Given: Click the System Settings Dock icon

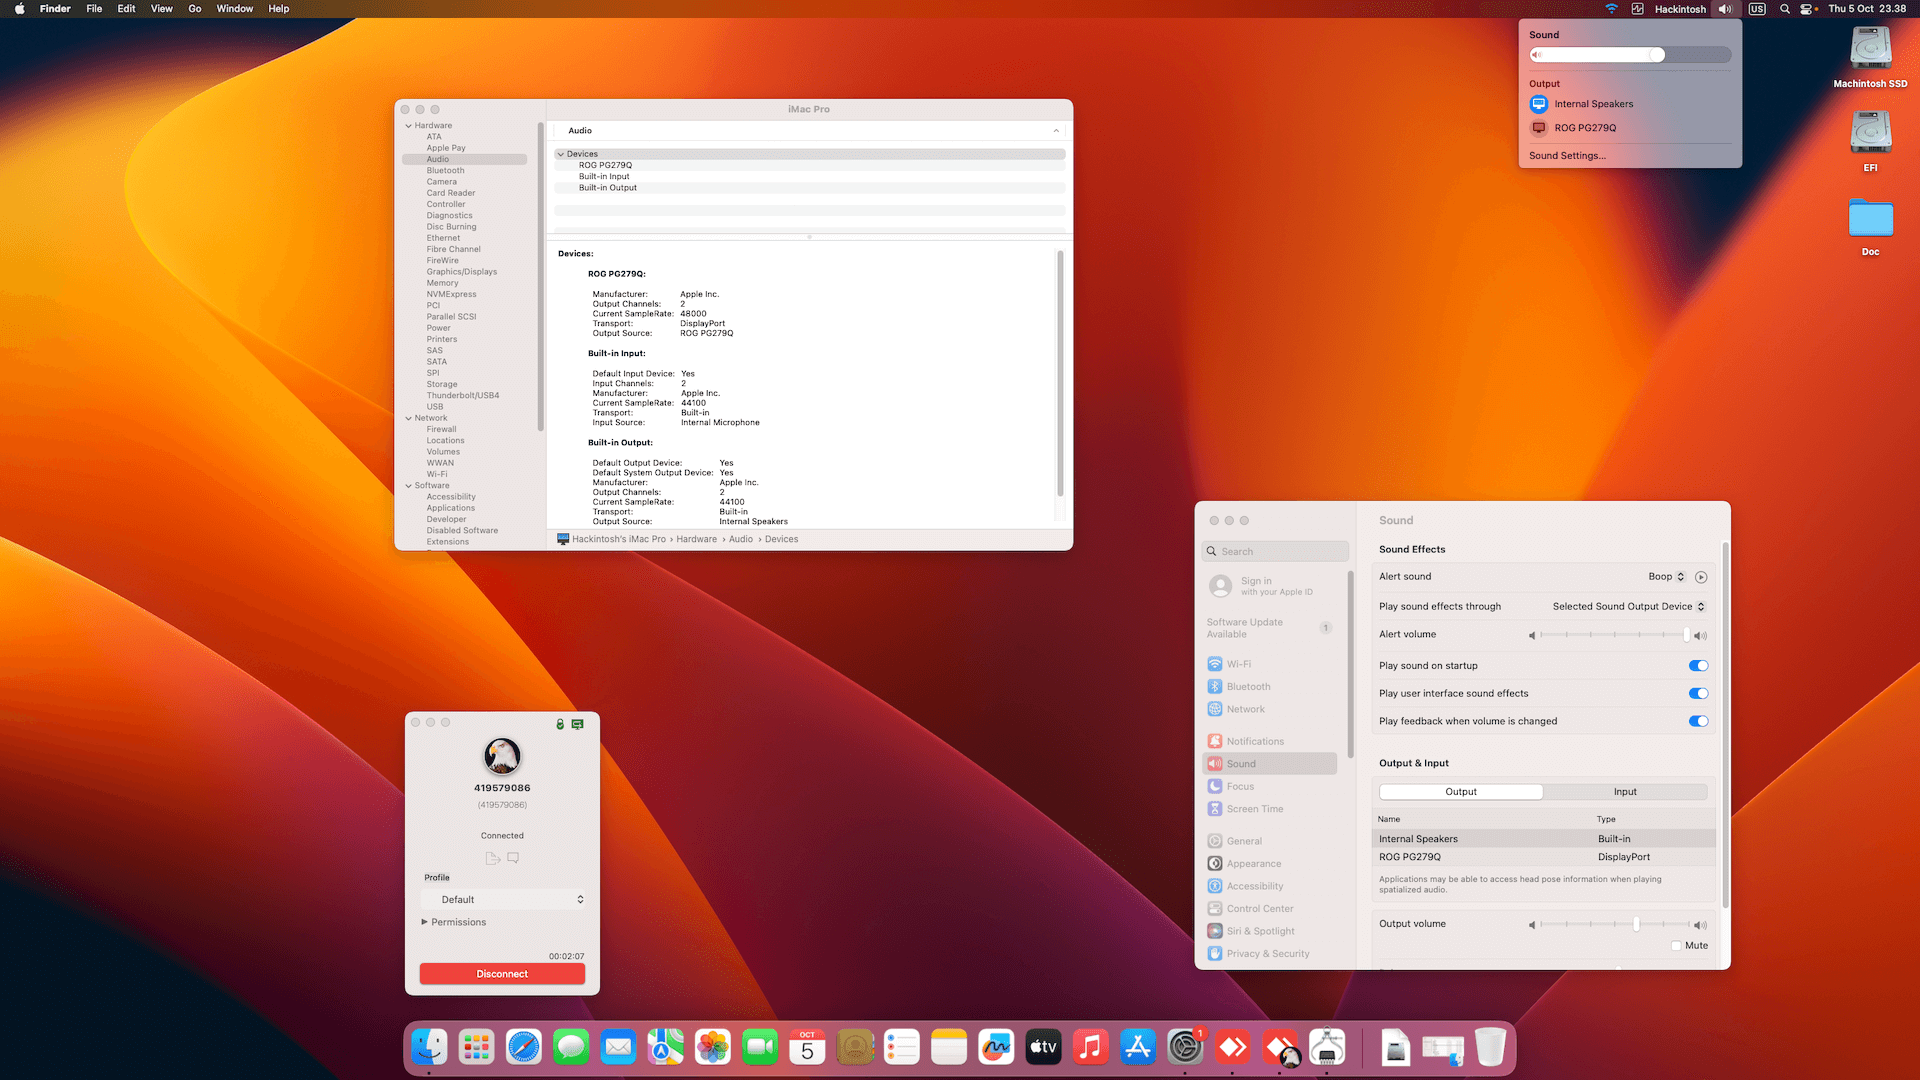Looking at the screenshot, I should coord(1185,1047).
